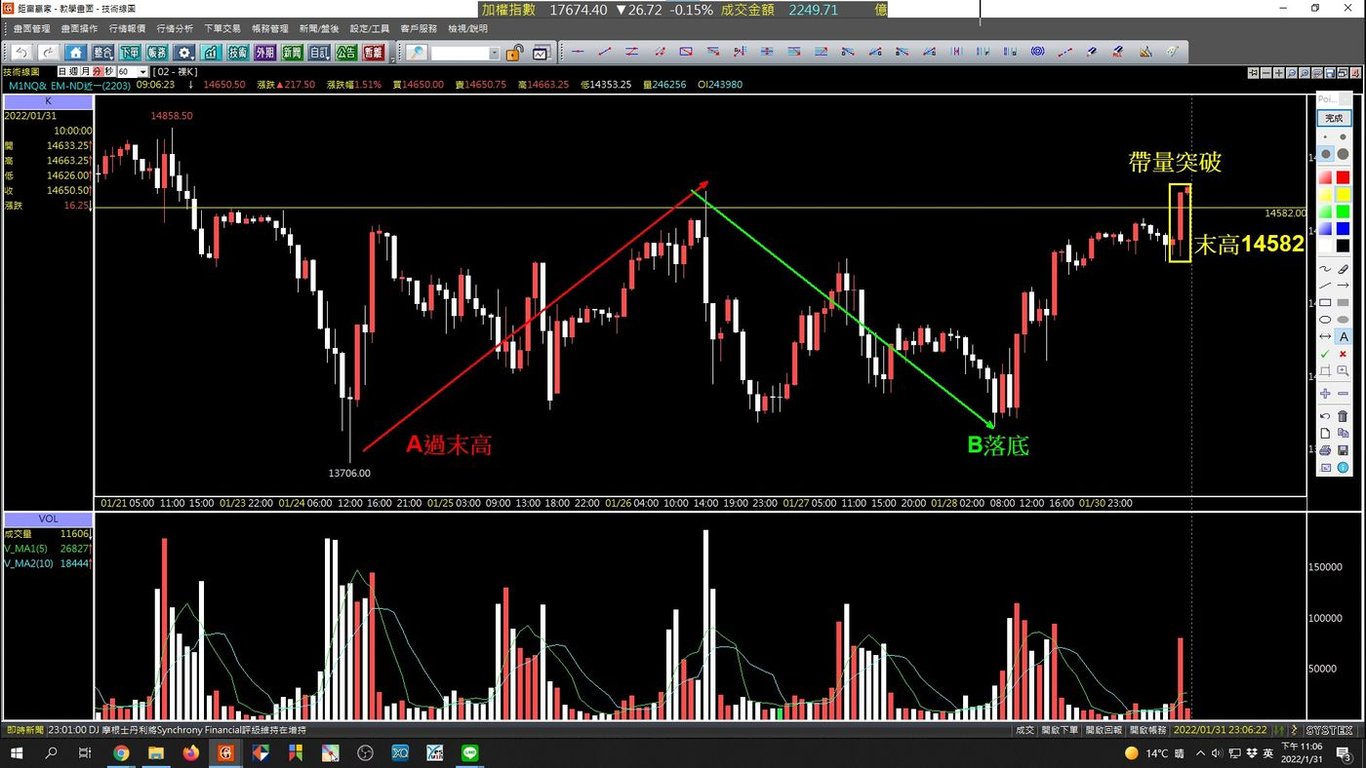This screenshot has height=768, width=1366.
Task: Switch chart period to 週 (week)
Action: coord(73,72)
